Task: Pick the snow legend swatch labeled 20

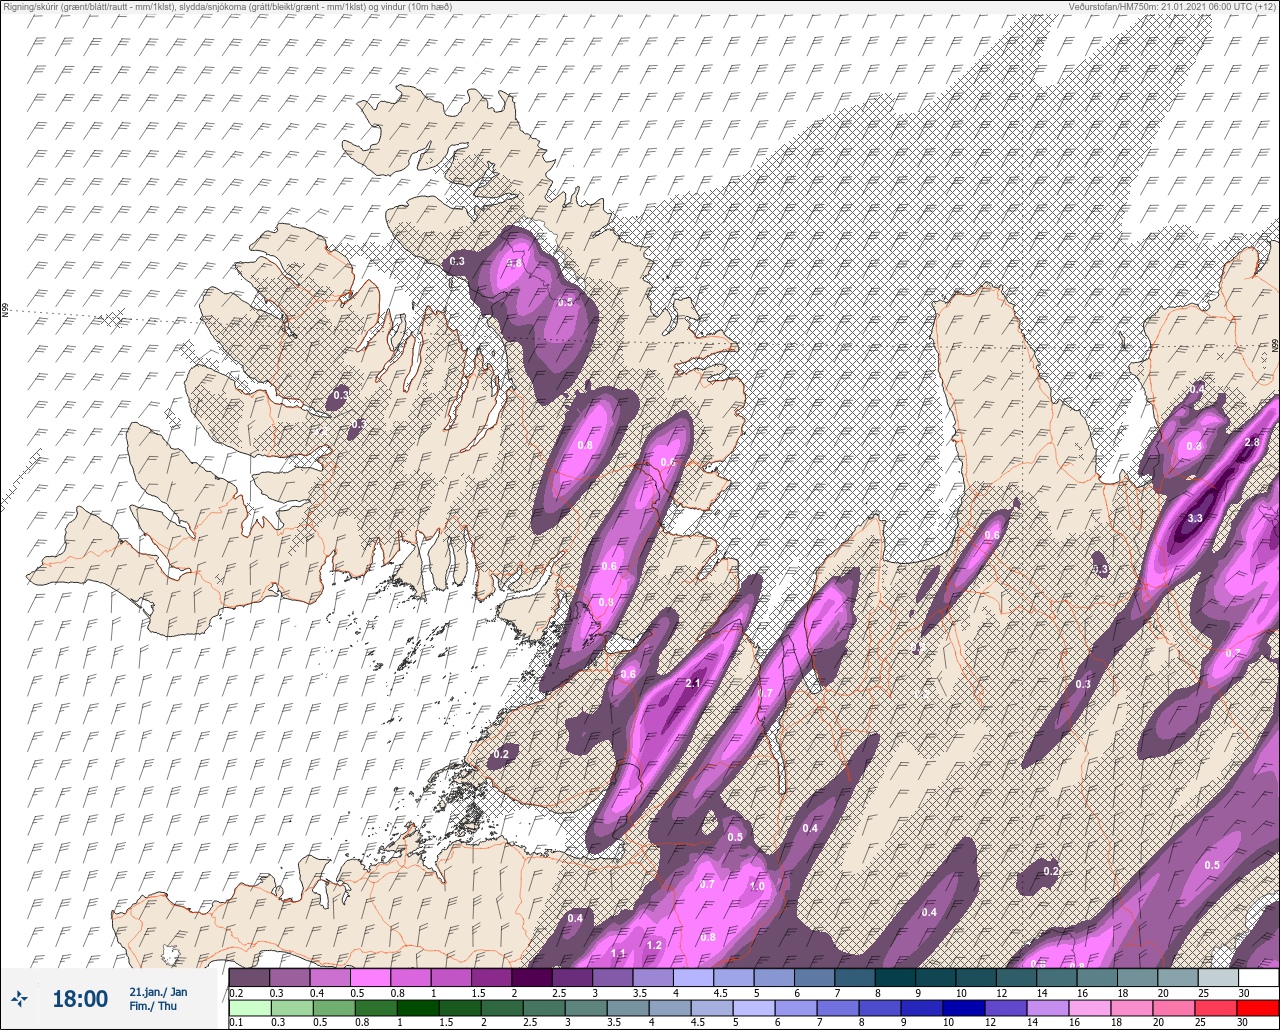Action: point(1177,978)
